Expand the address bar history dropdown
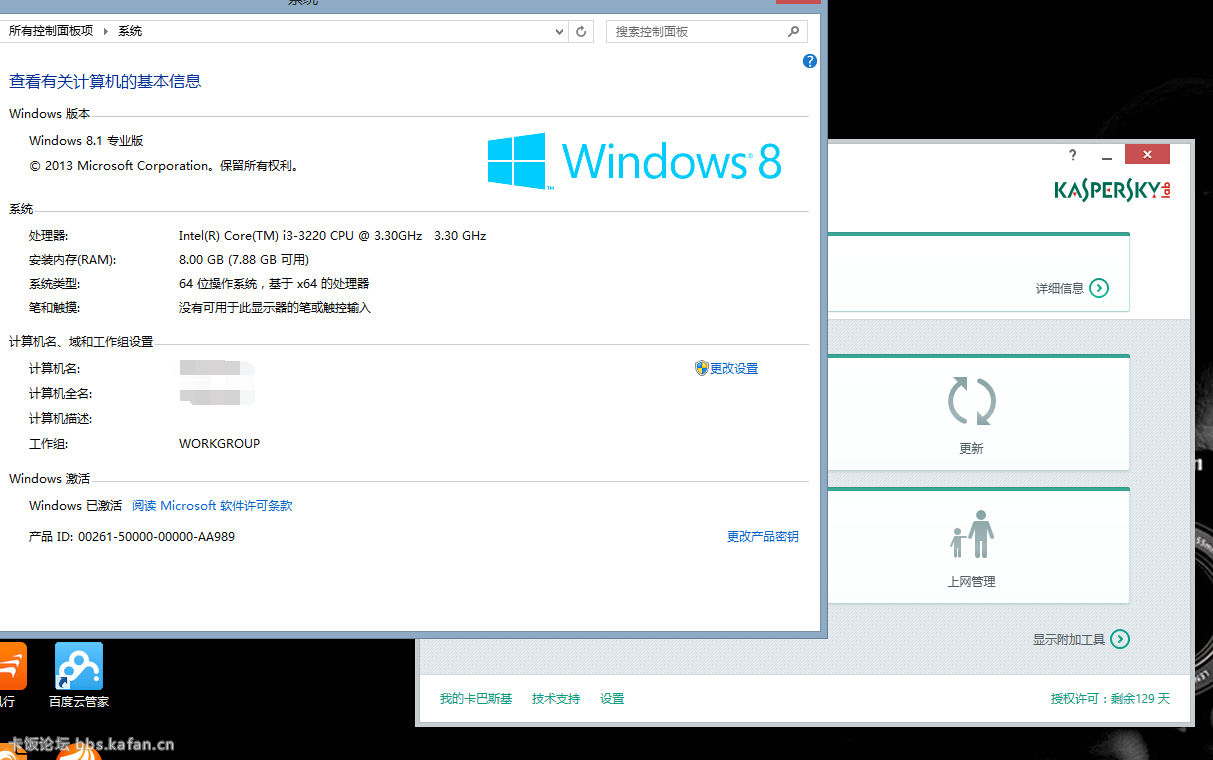 coord(560,31)
